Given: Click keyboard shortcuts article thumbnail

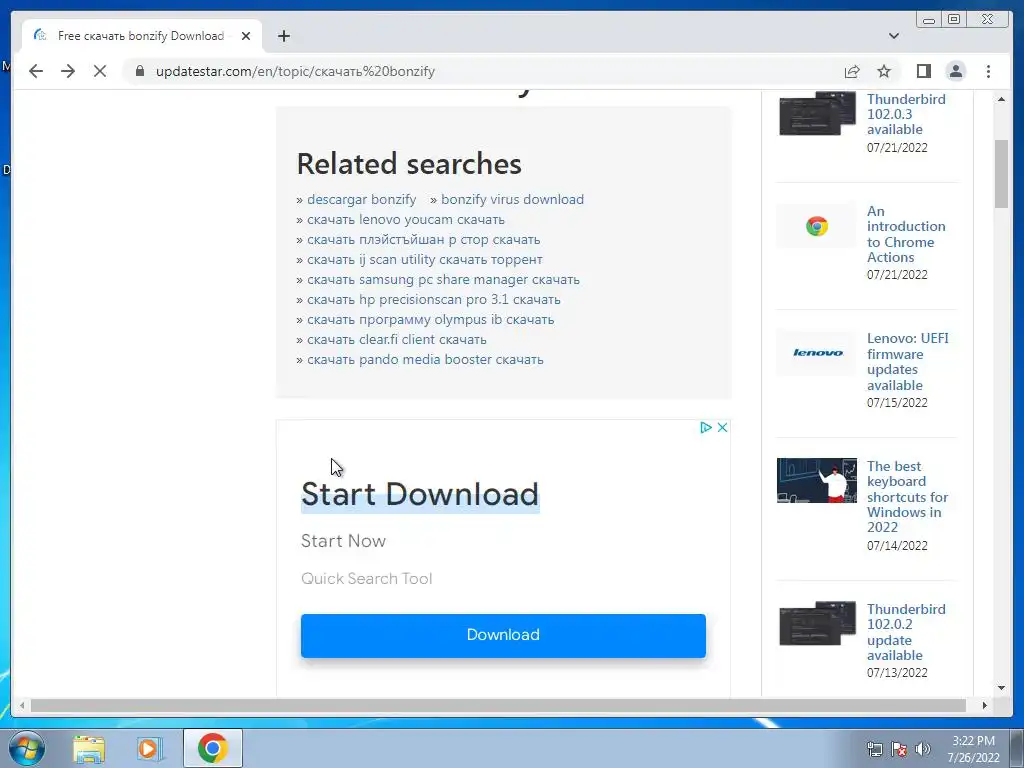Looking at the screenshot, I should (817, 481).
